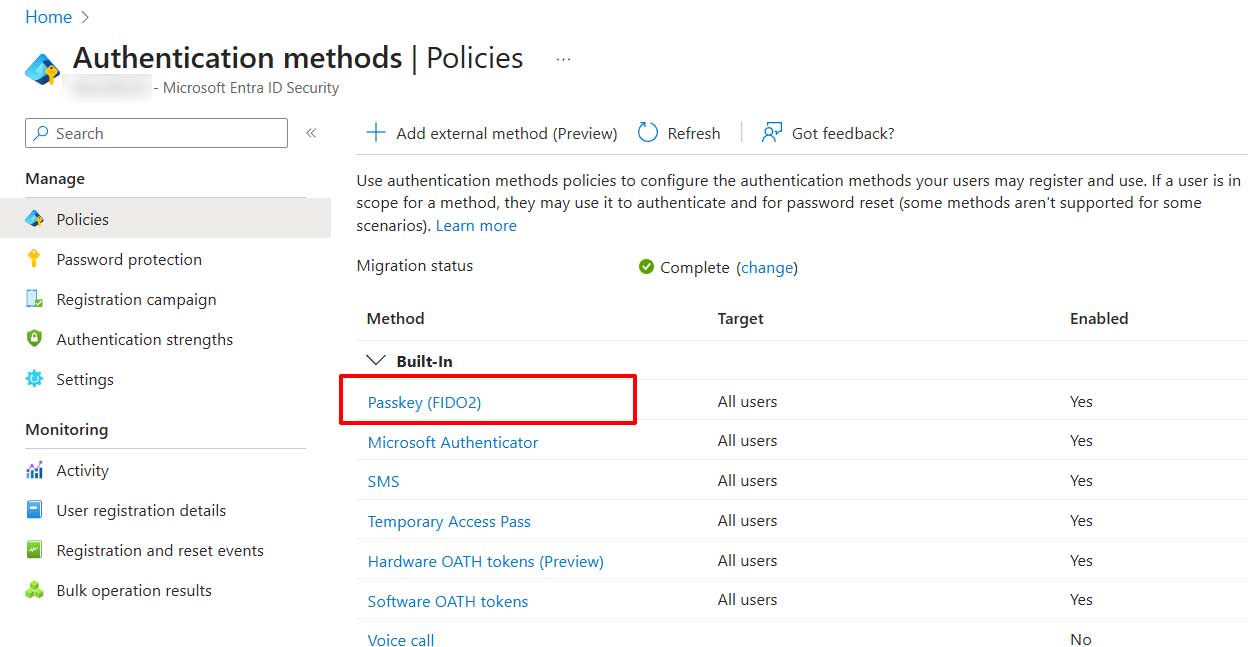Click the Registration and reset events icon
Image resolution: width=1248 pixels, height=647 pixels.
[35, 550]
